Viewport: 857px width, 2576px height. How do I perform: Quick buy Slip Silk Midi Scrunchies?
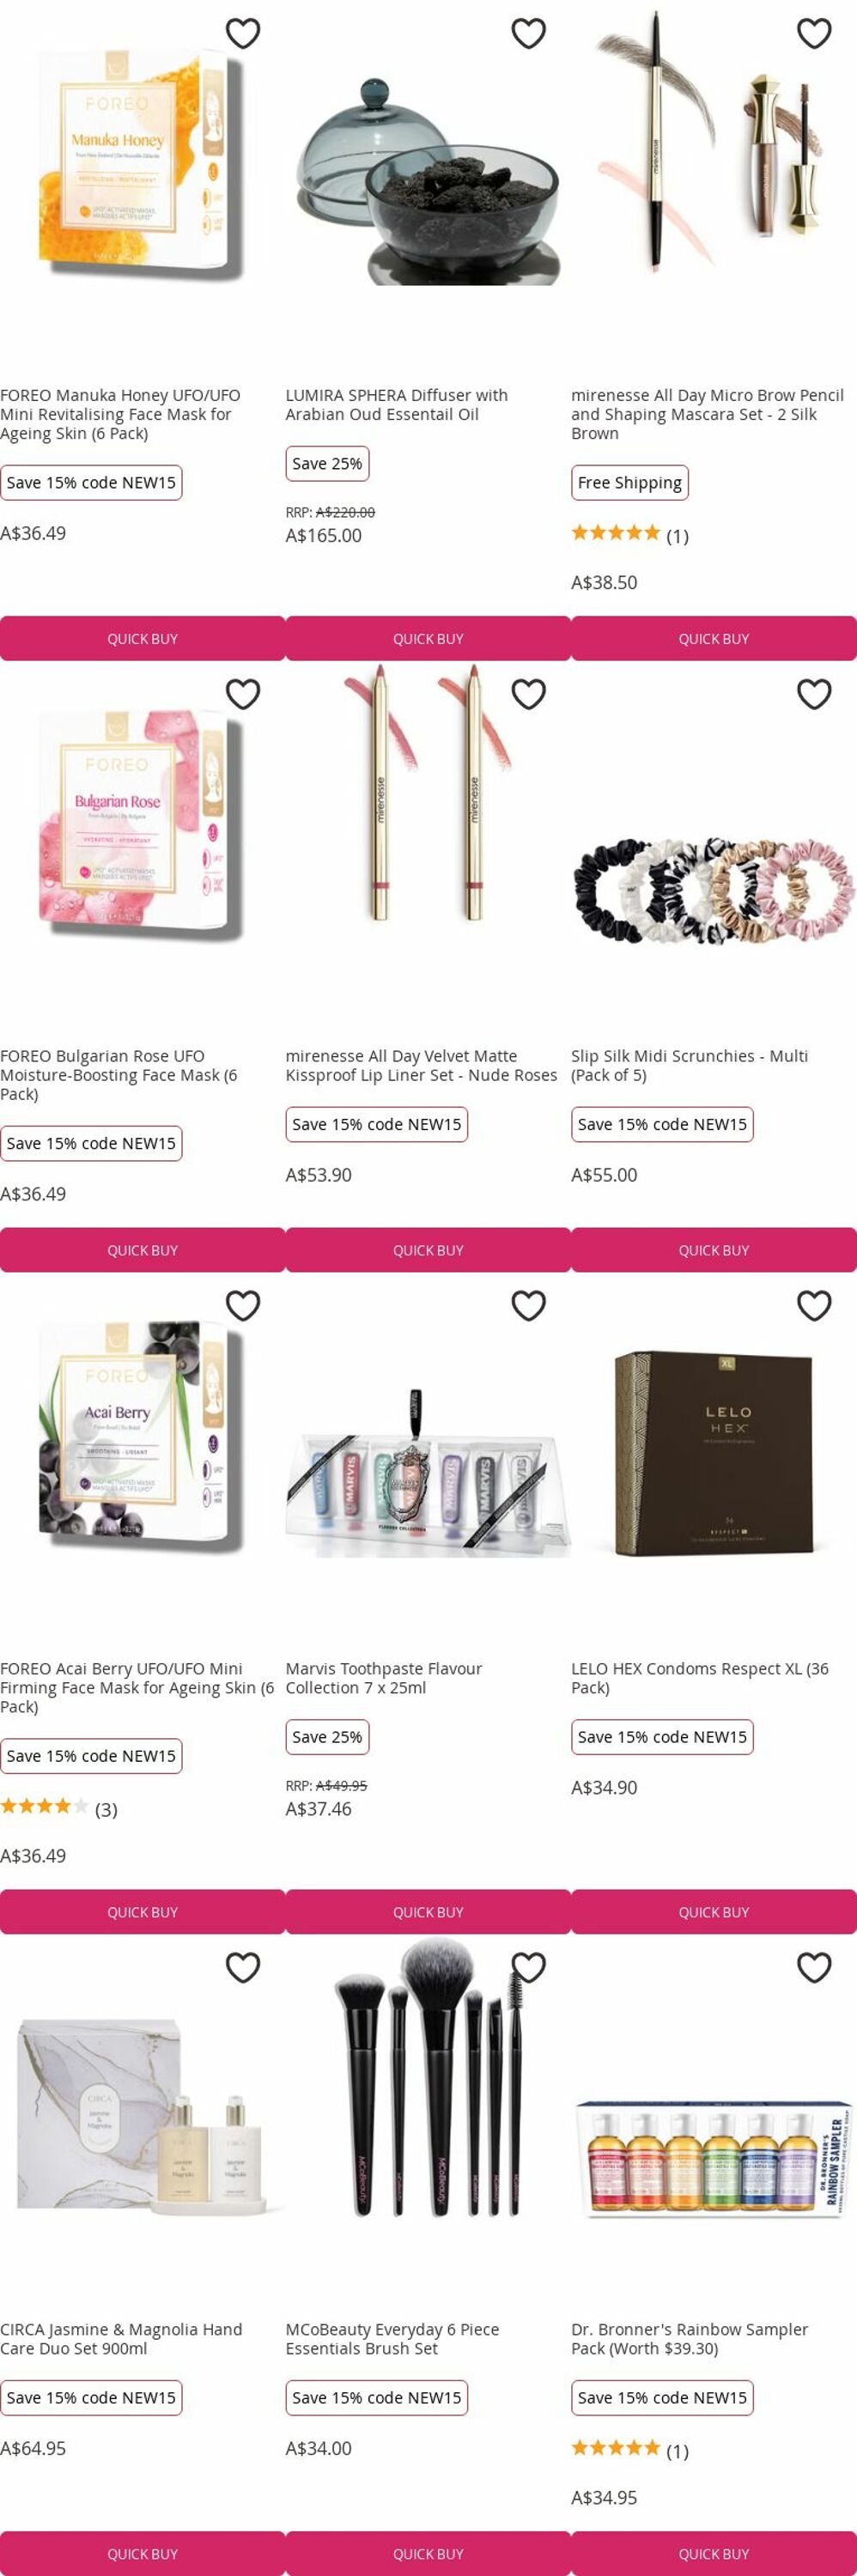coord(714,1251)
